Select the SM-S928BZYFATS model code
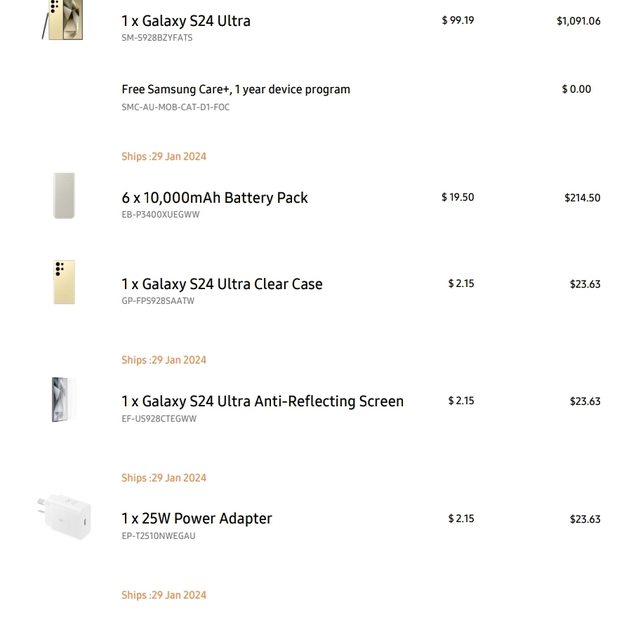 [157, 38]
